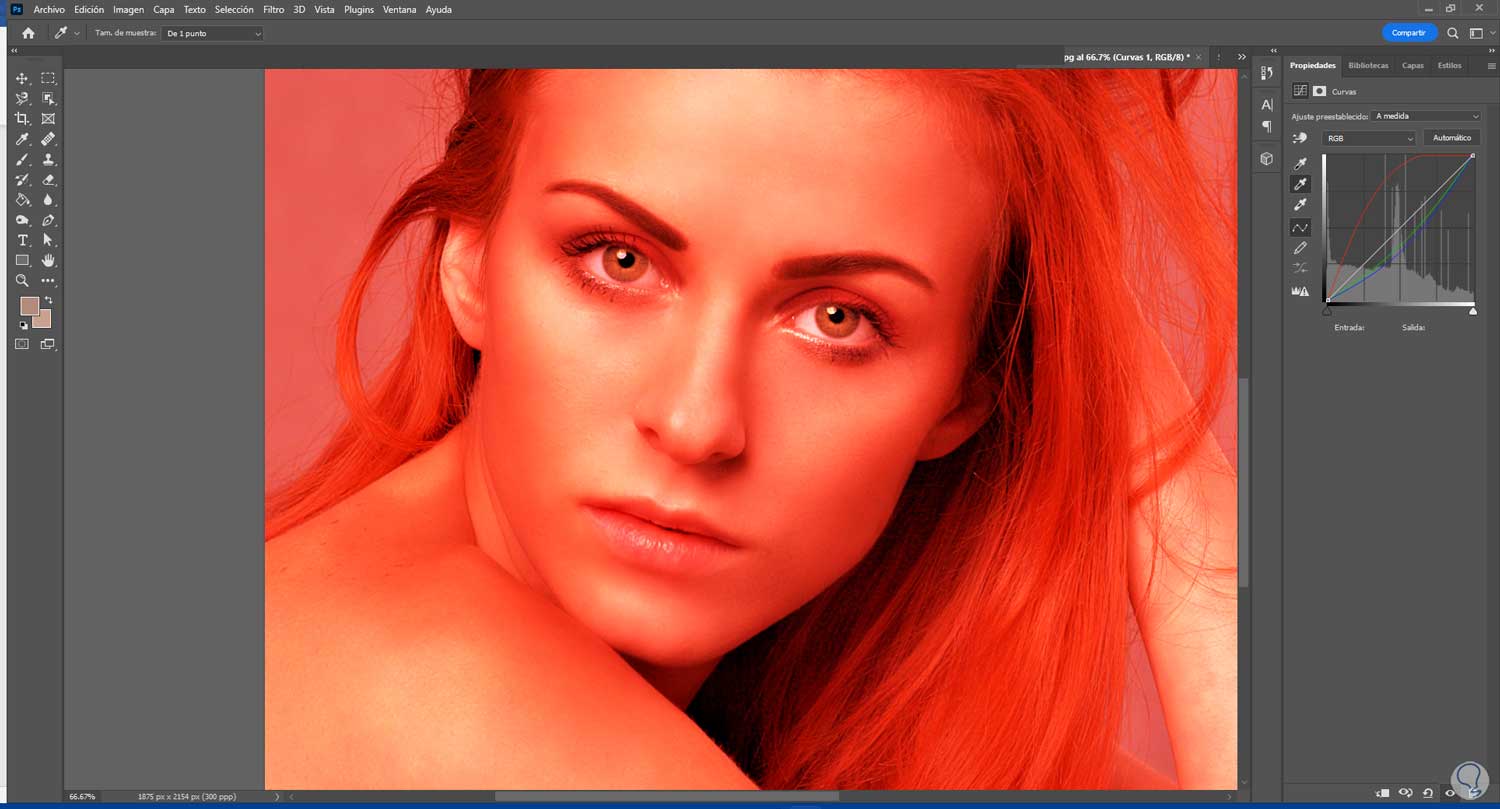Select the Brush tool
Viewport: 1500px width, 809px height.
pyautogui.click(x=22, y=160)
